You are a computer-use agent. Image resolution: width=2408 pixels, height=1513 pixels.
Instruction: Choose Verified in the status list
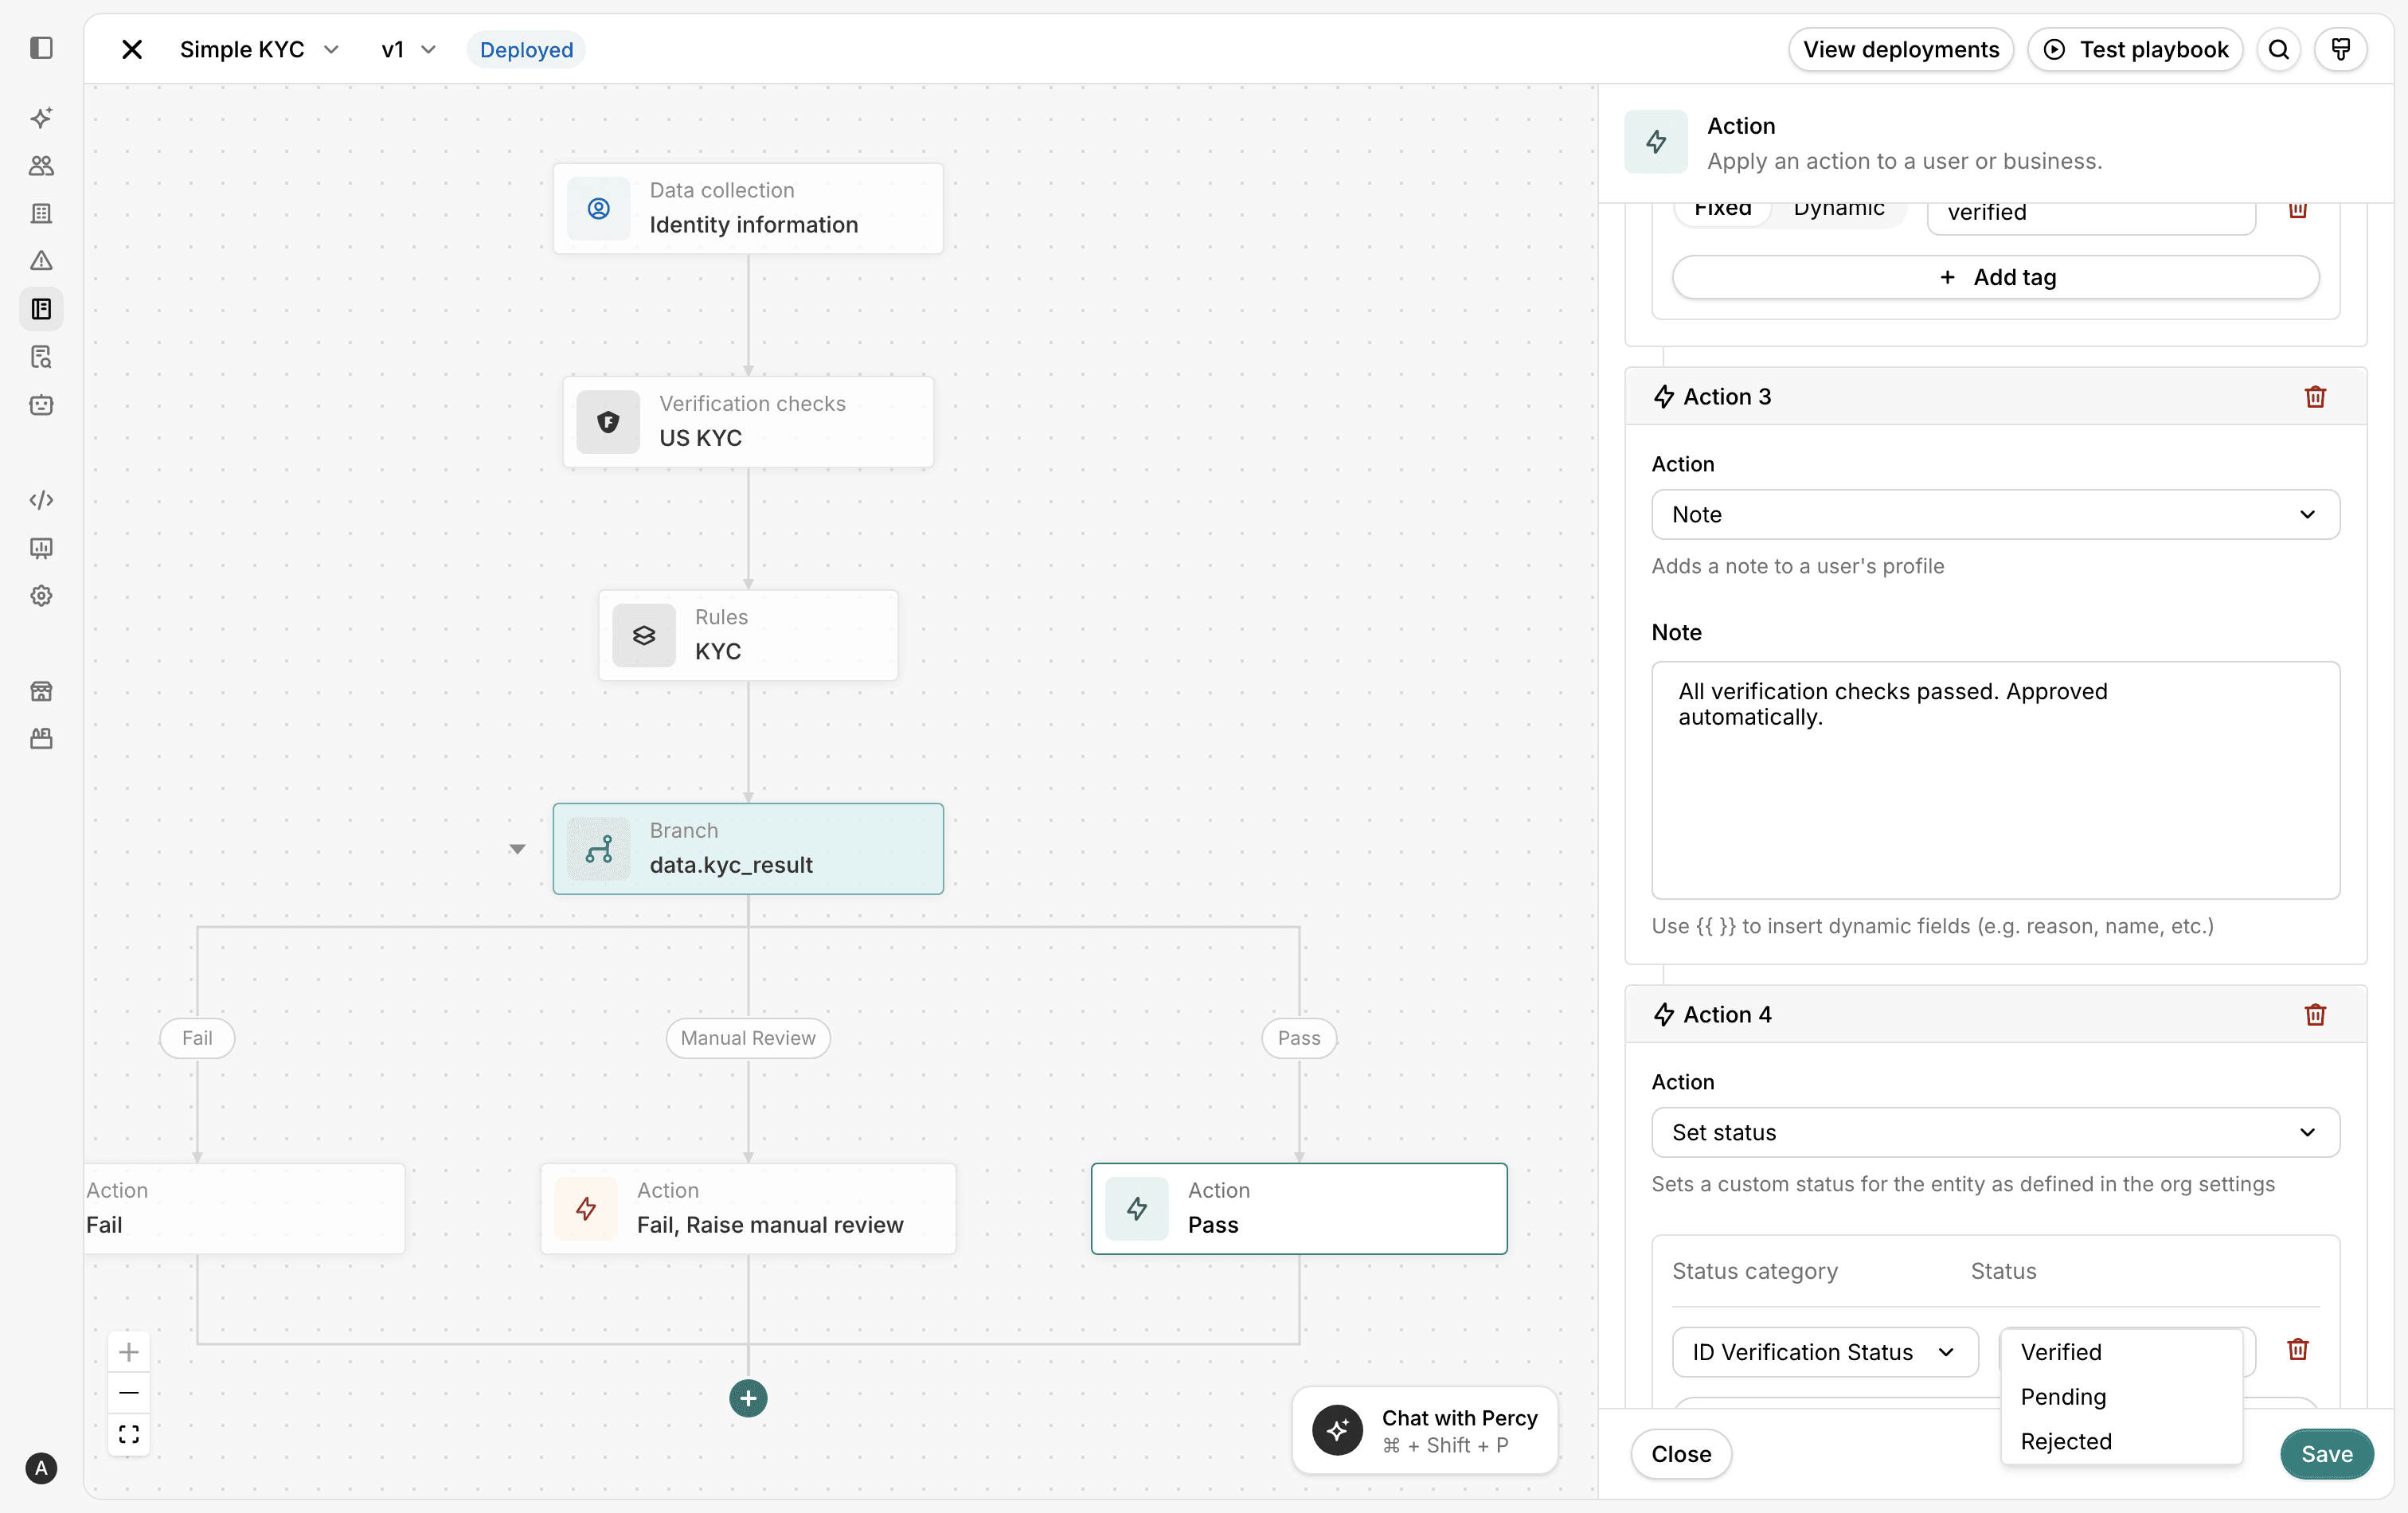(2121, 1353)
